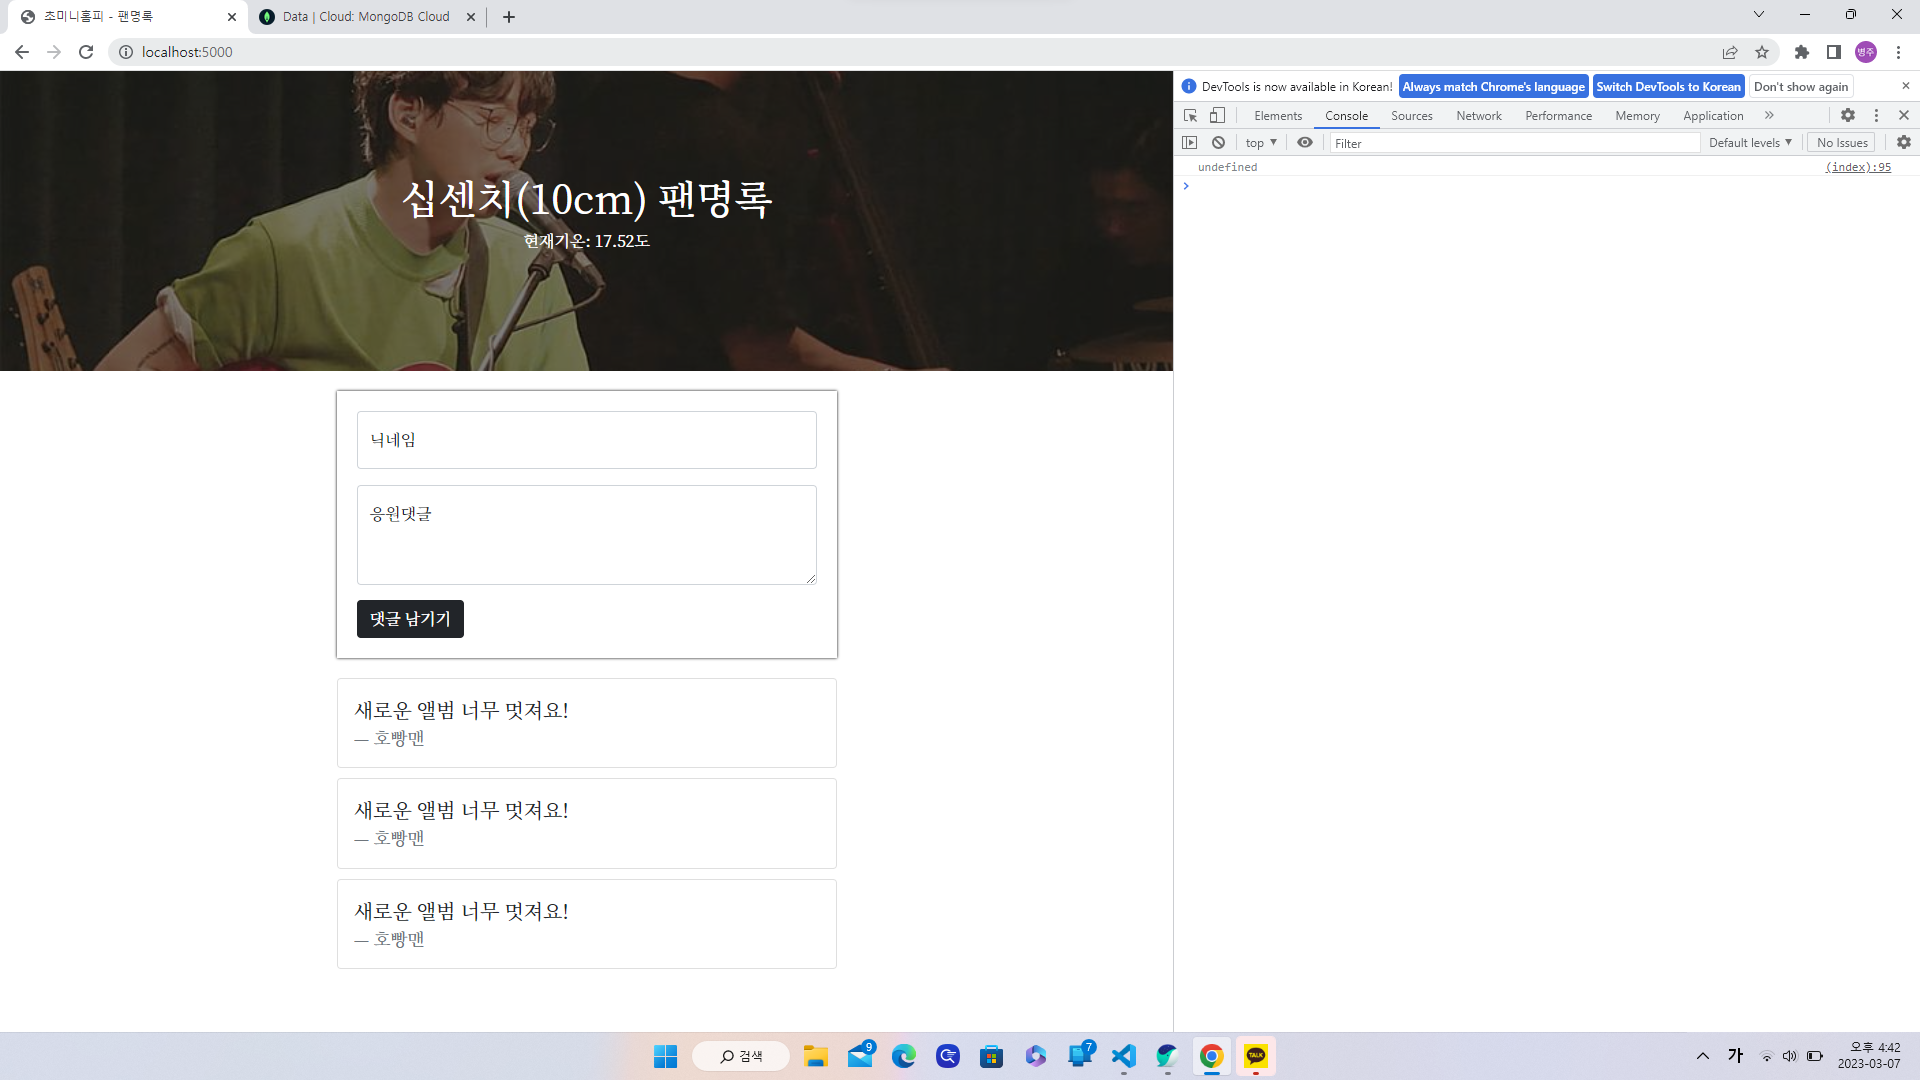Open the Mail app in taskbar
Image resolution: width=1920 pixels, height=1080 pixels.
pos(860,1056)
